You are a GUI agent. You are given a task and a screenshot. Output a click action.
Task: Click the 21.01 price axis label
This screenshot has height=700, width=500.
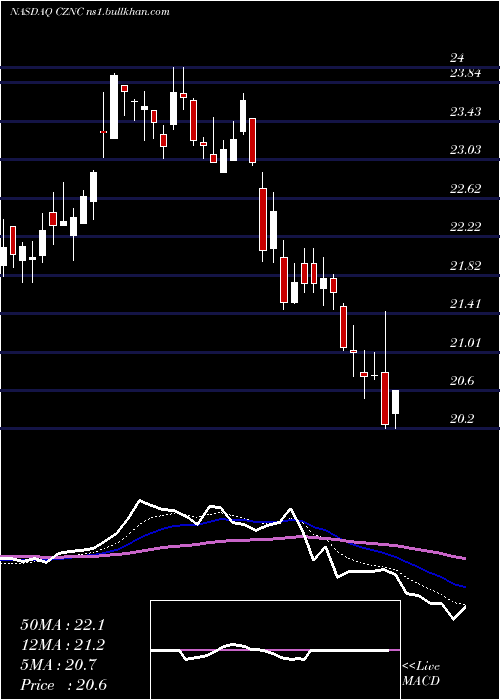(x=466, y=343)
